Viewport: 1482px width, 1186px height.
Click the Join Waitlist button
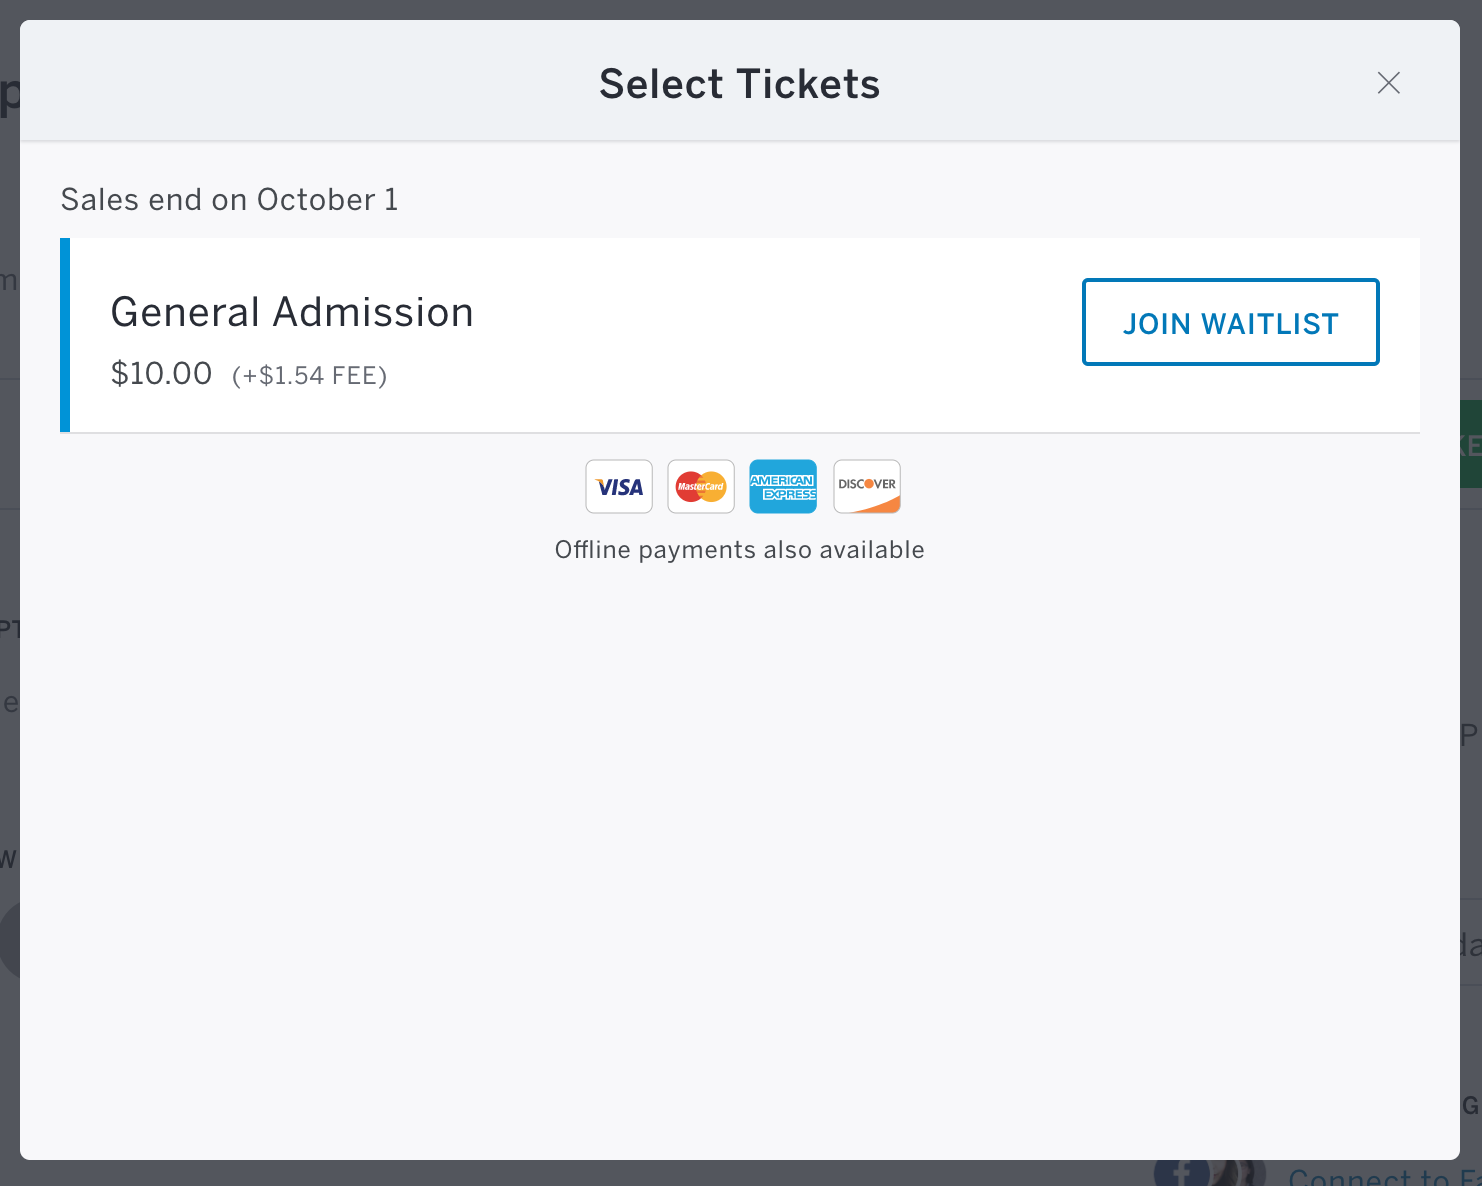point(1230,322)
